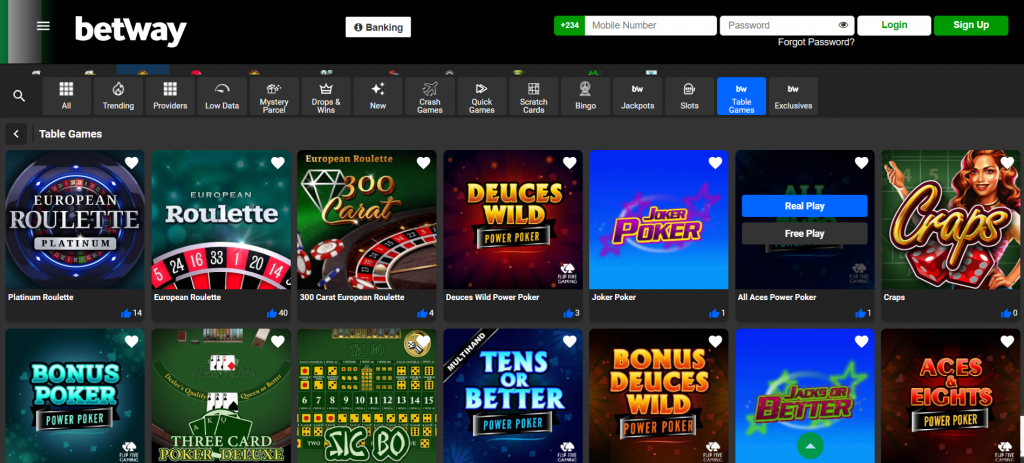The width and height of the screenshot is (1024, 463).
Task: Open the Trending category
Action: pyautogui.click(x=118, y=96)
